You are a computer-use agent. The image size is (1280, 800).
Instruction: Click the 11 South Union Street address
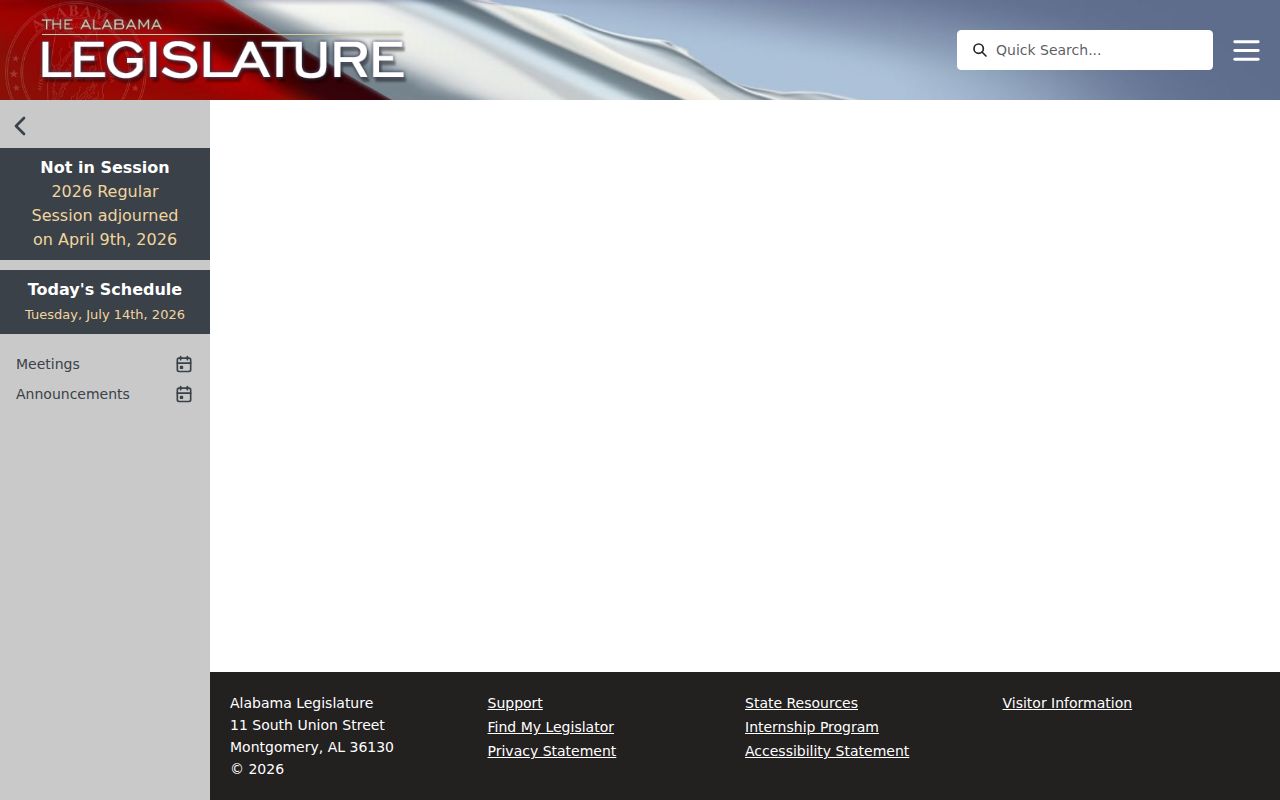(307, 725)
